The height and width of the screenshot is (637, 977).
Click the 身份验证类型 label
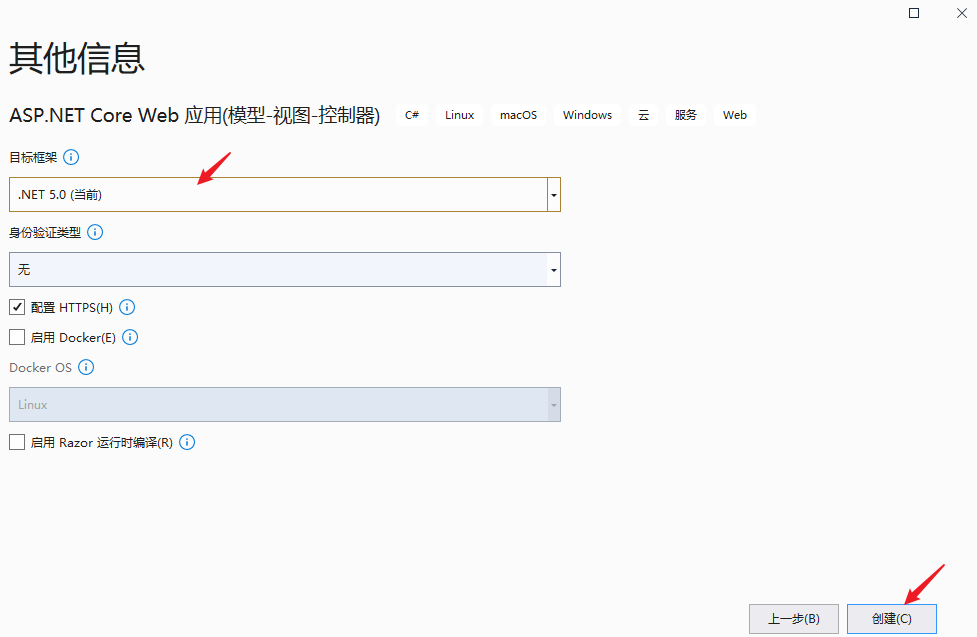[45, 232]
